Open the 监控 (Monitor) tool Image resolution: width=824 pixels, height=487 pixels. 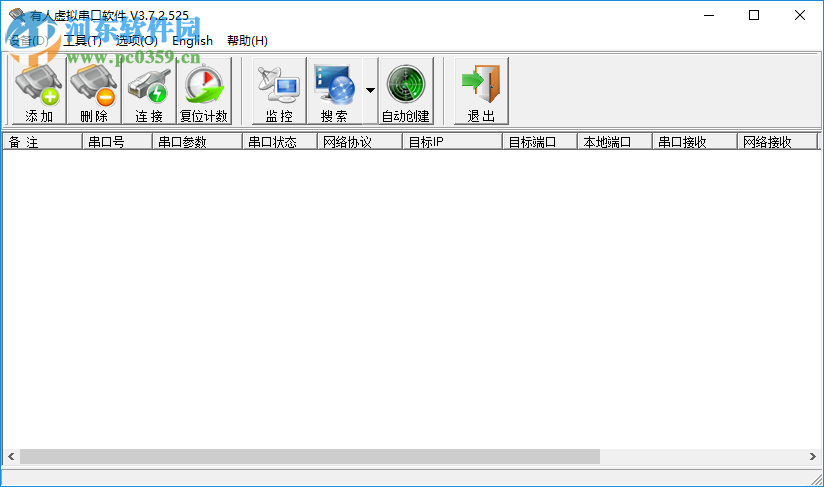pos(279,91)
